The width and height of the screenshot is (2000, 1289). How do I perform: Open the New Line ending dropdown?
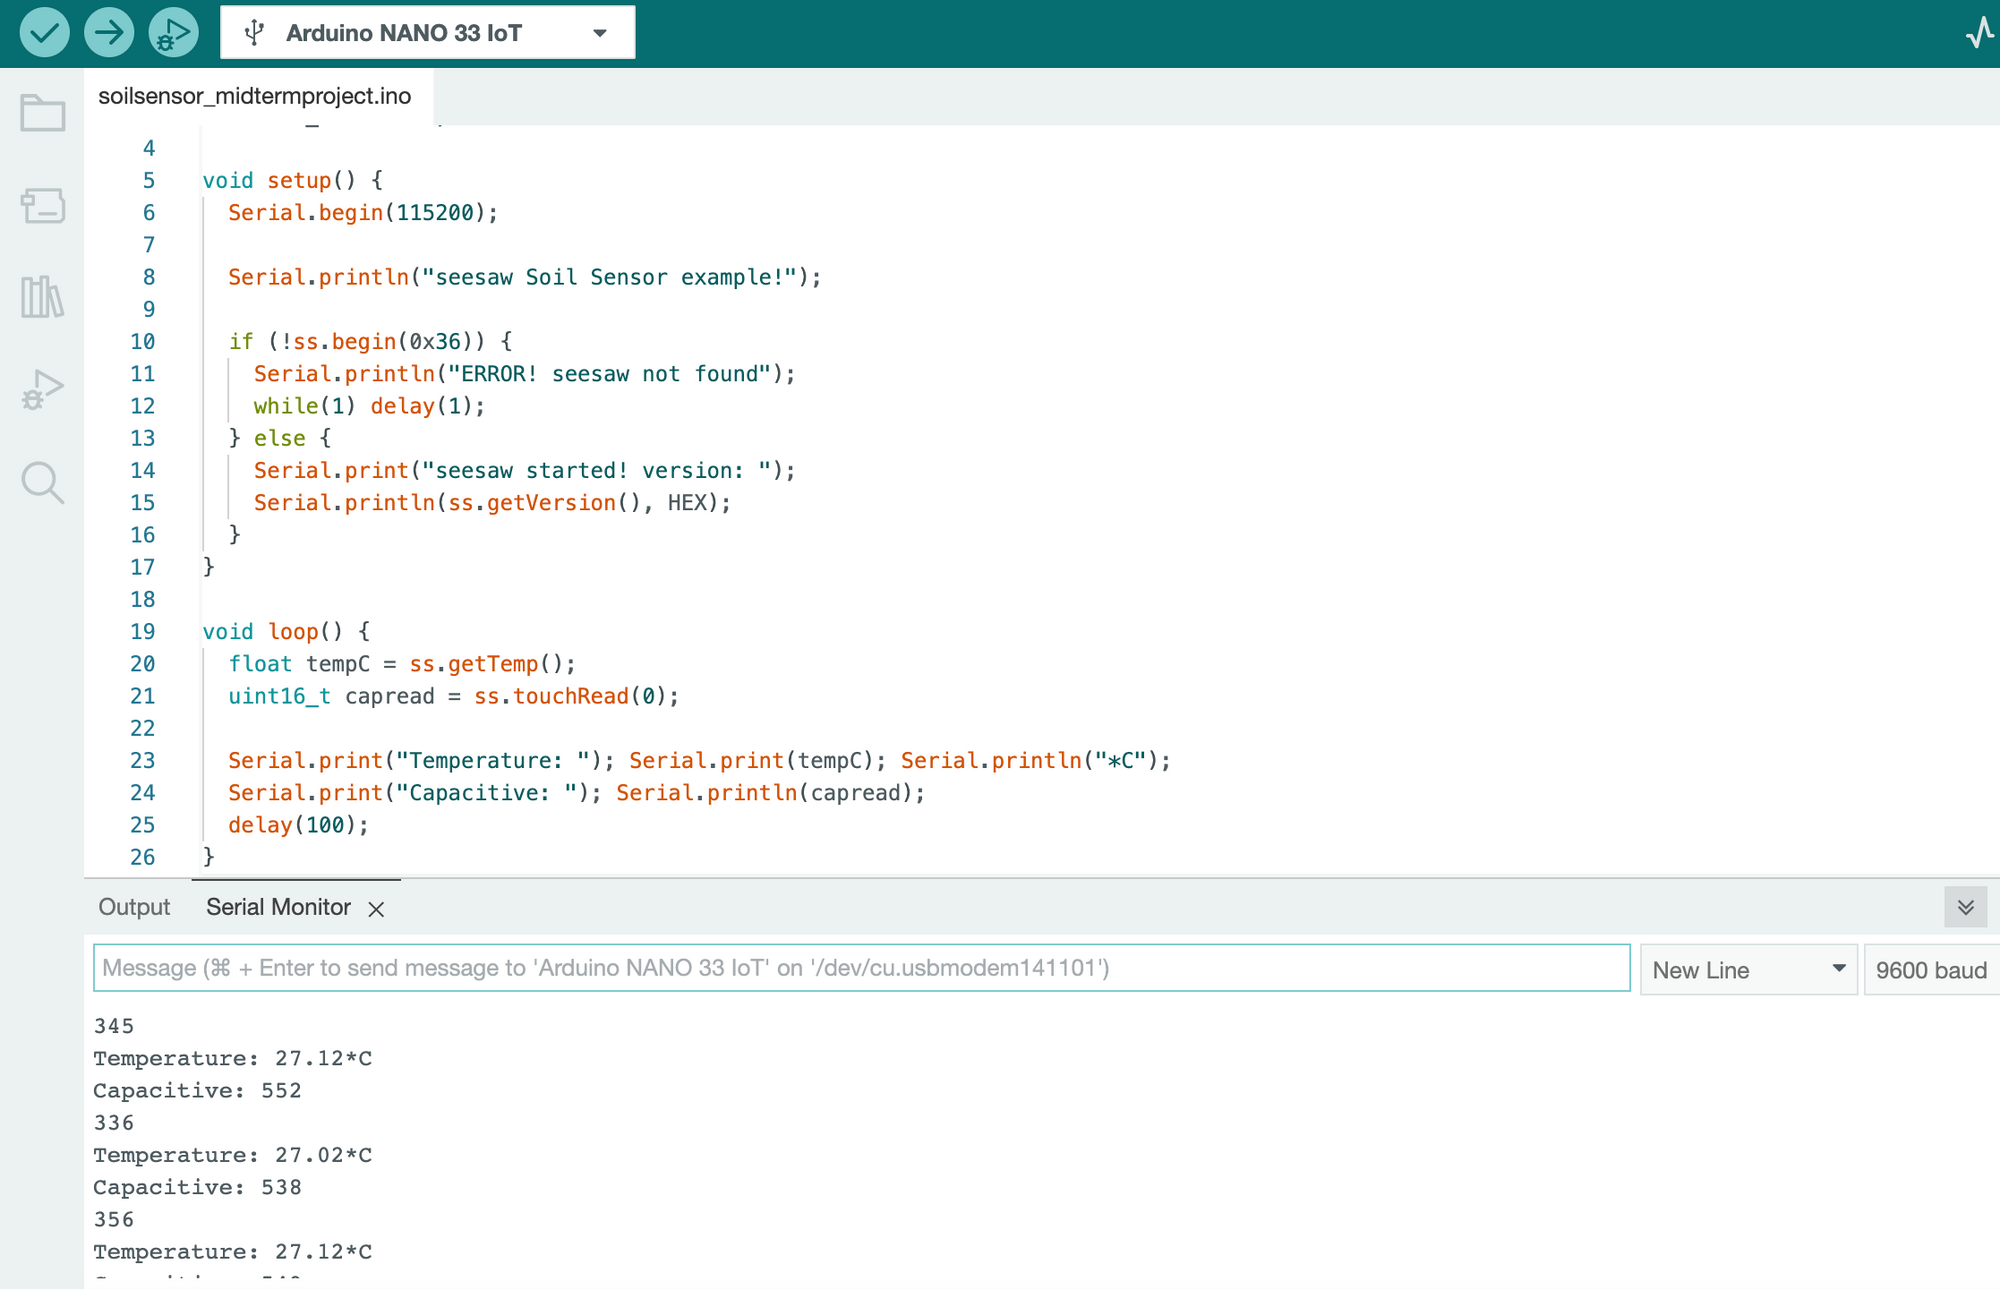pos(1748,970)
